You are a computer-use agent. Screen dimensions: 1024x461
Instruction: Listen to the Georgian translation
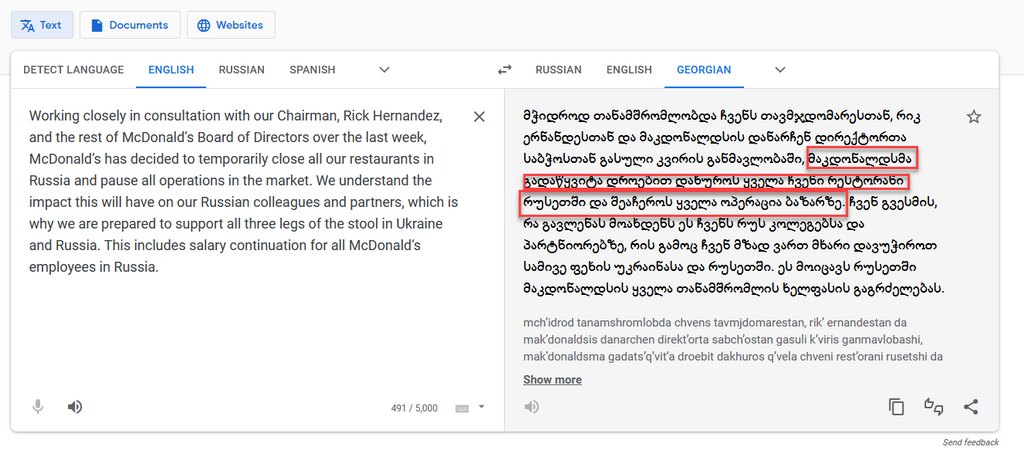[x=532, y=407]
